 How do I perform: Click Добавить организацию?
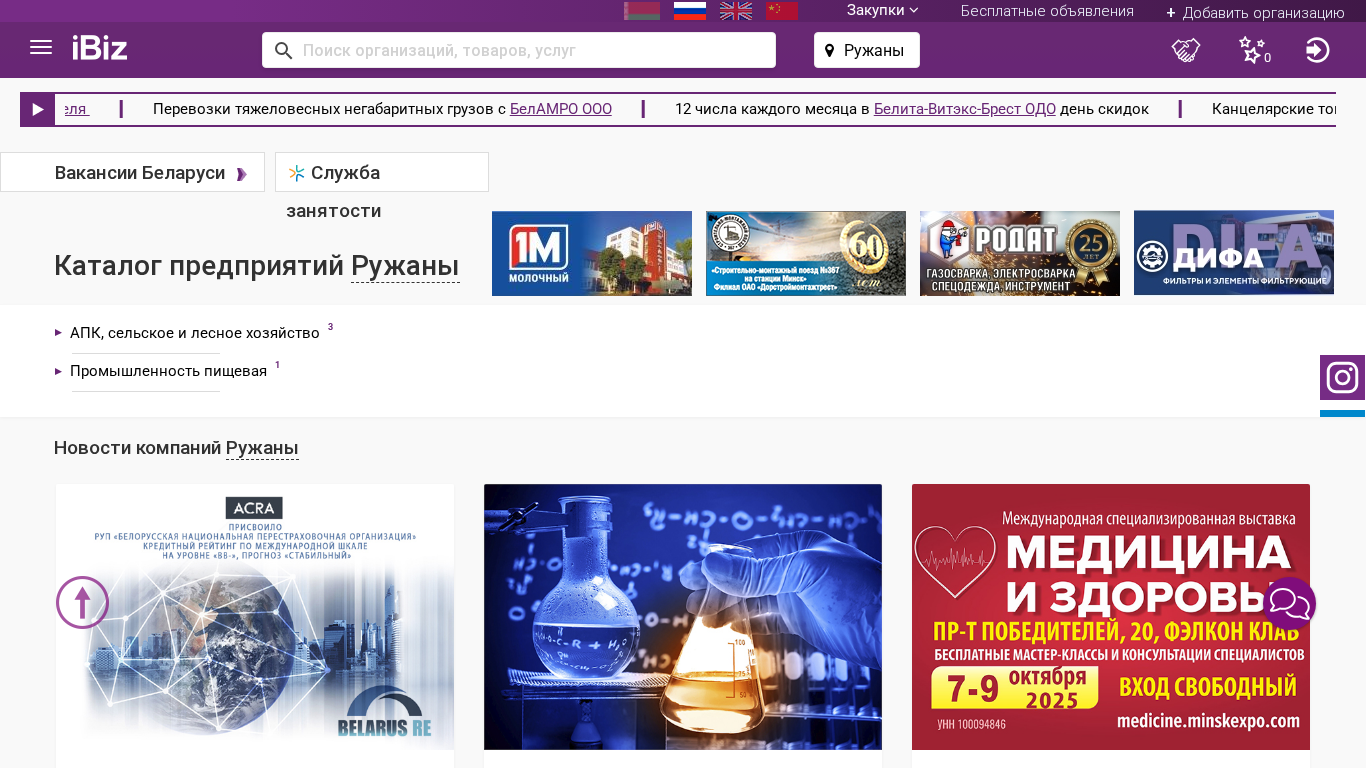tap(1255, 13)
